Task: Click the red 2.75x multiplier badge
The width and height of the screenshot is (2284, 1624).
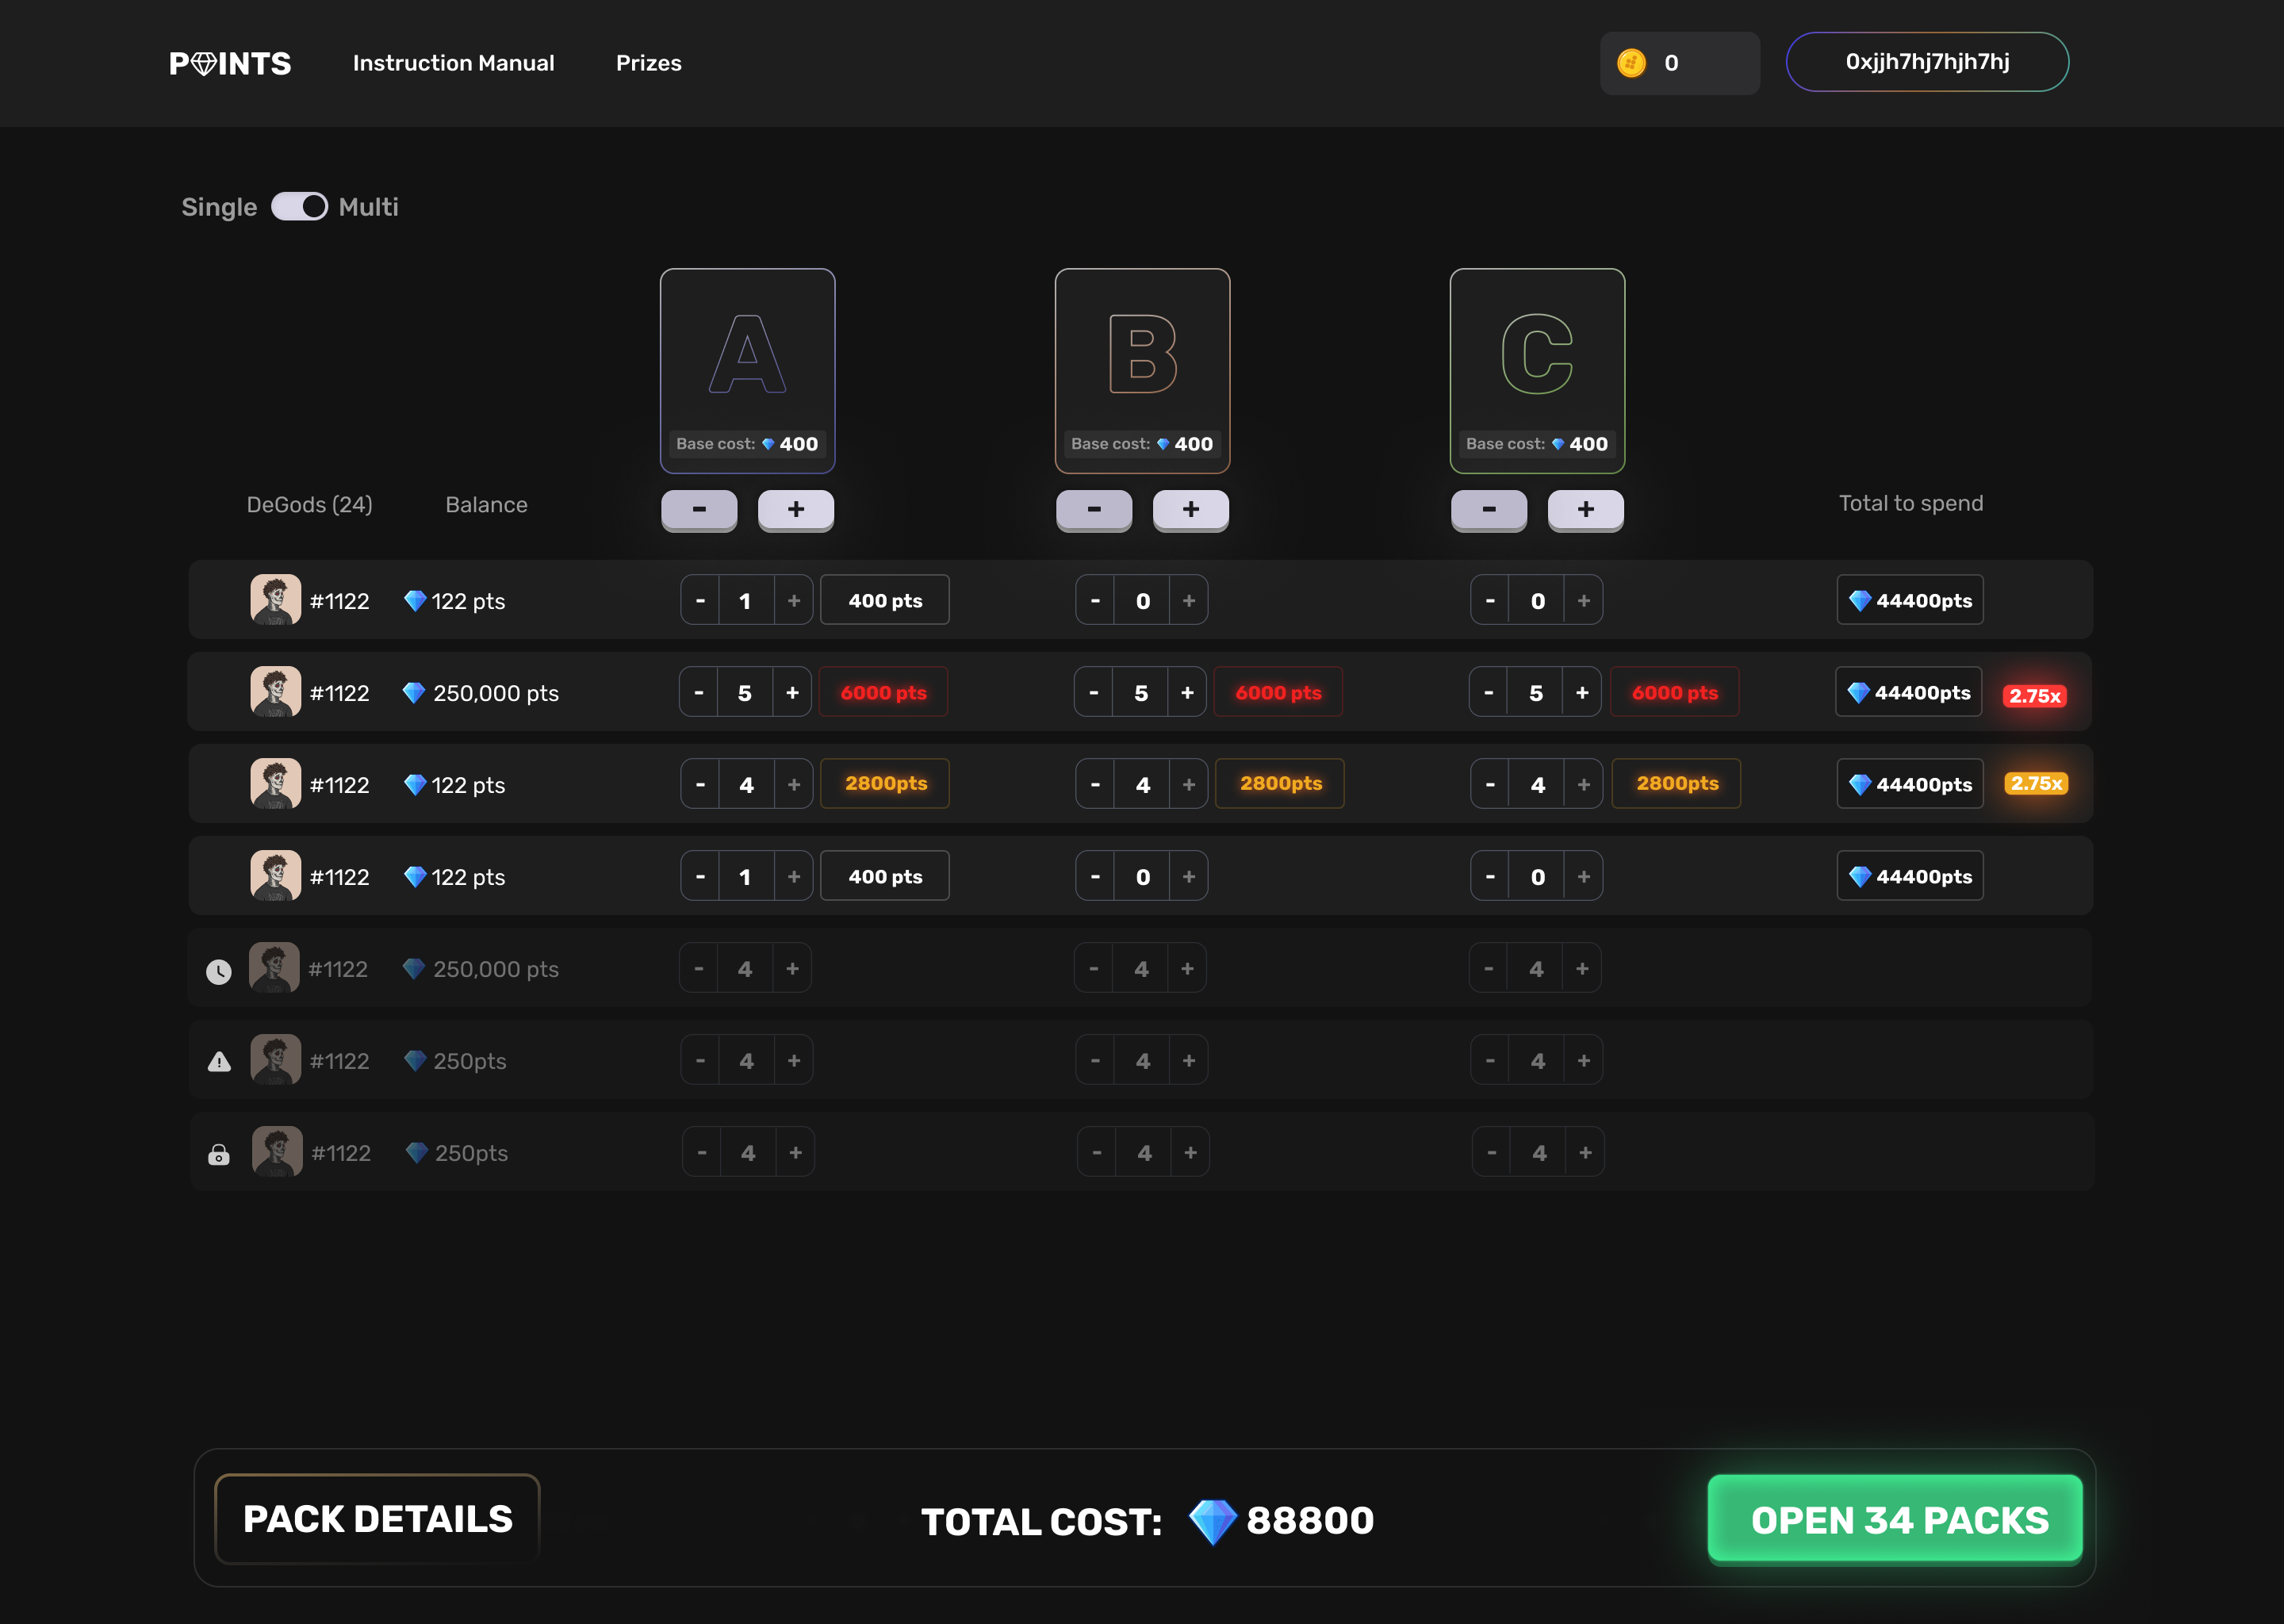Action: click(x=2034, y=696)
